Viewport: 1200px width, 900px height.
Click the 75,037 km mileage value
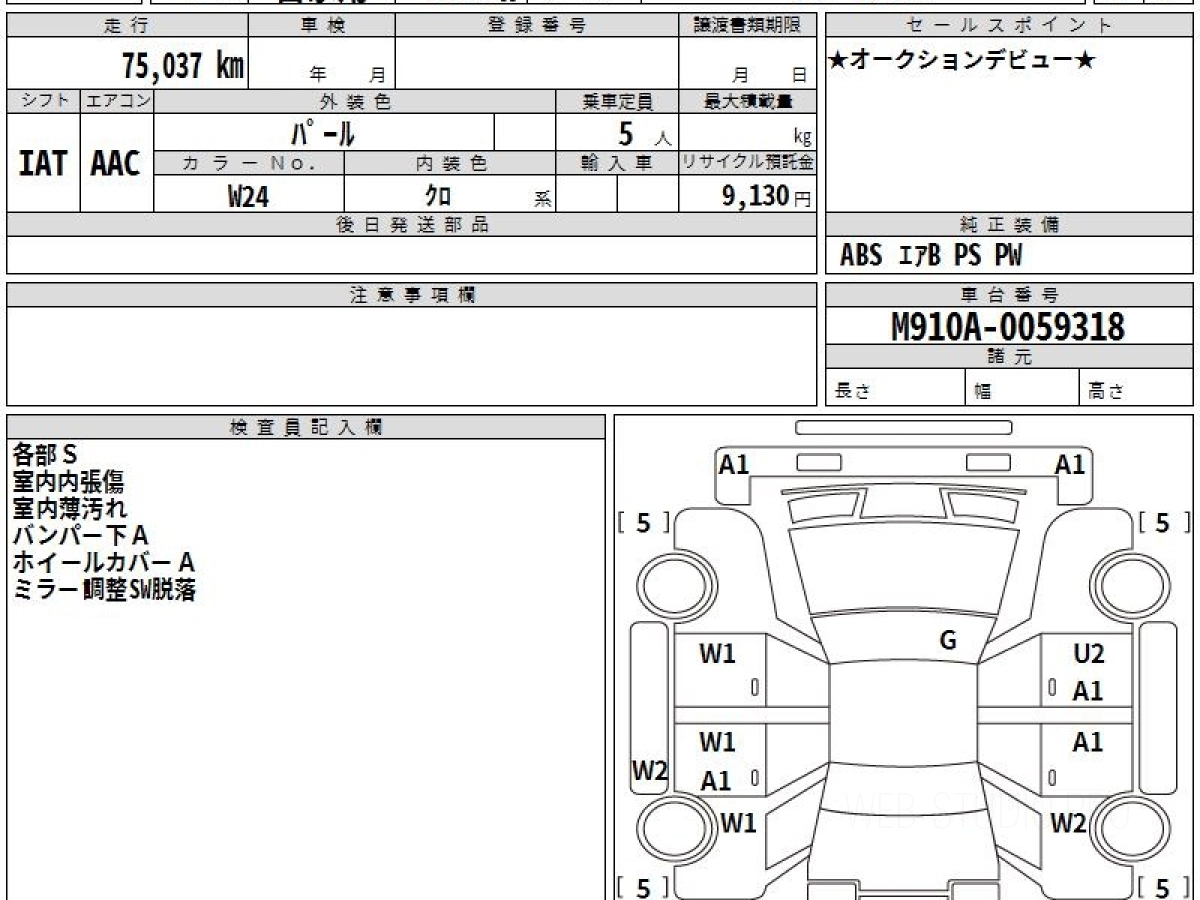pyautogui.click(x=183, y=66)
